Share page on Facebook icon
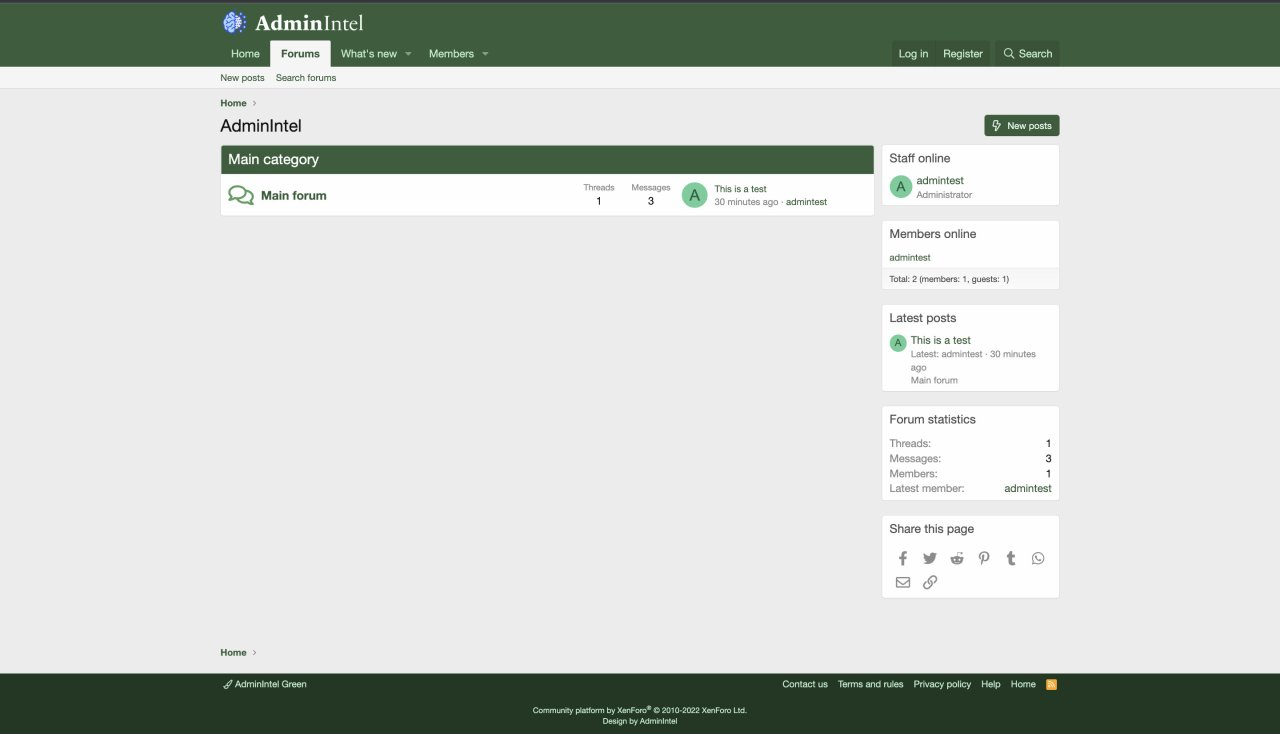 pos(903,558)
